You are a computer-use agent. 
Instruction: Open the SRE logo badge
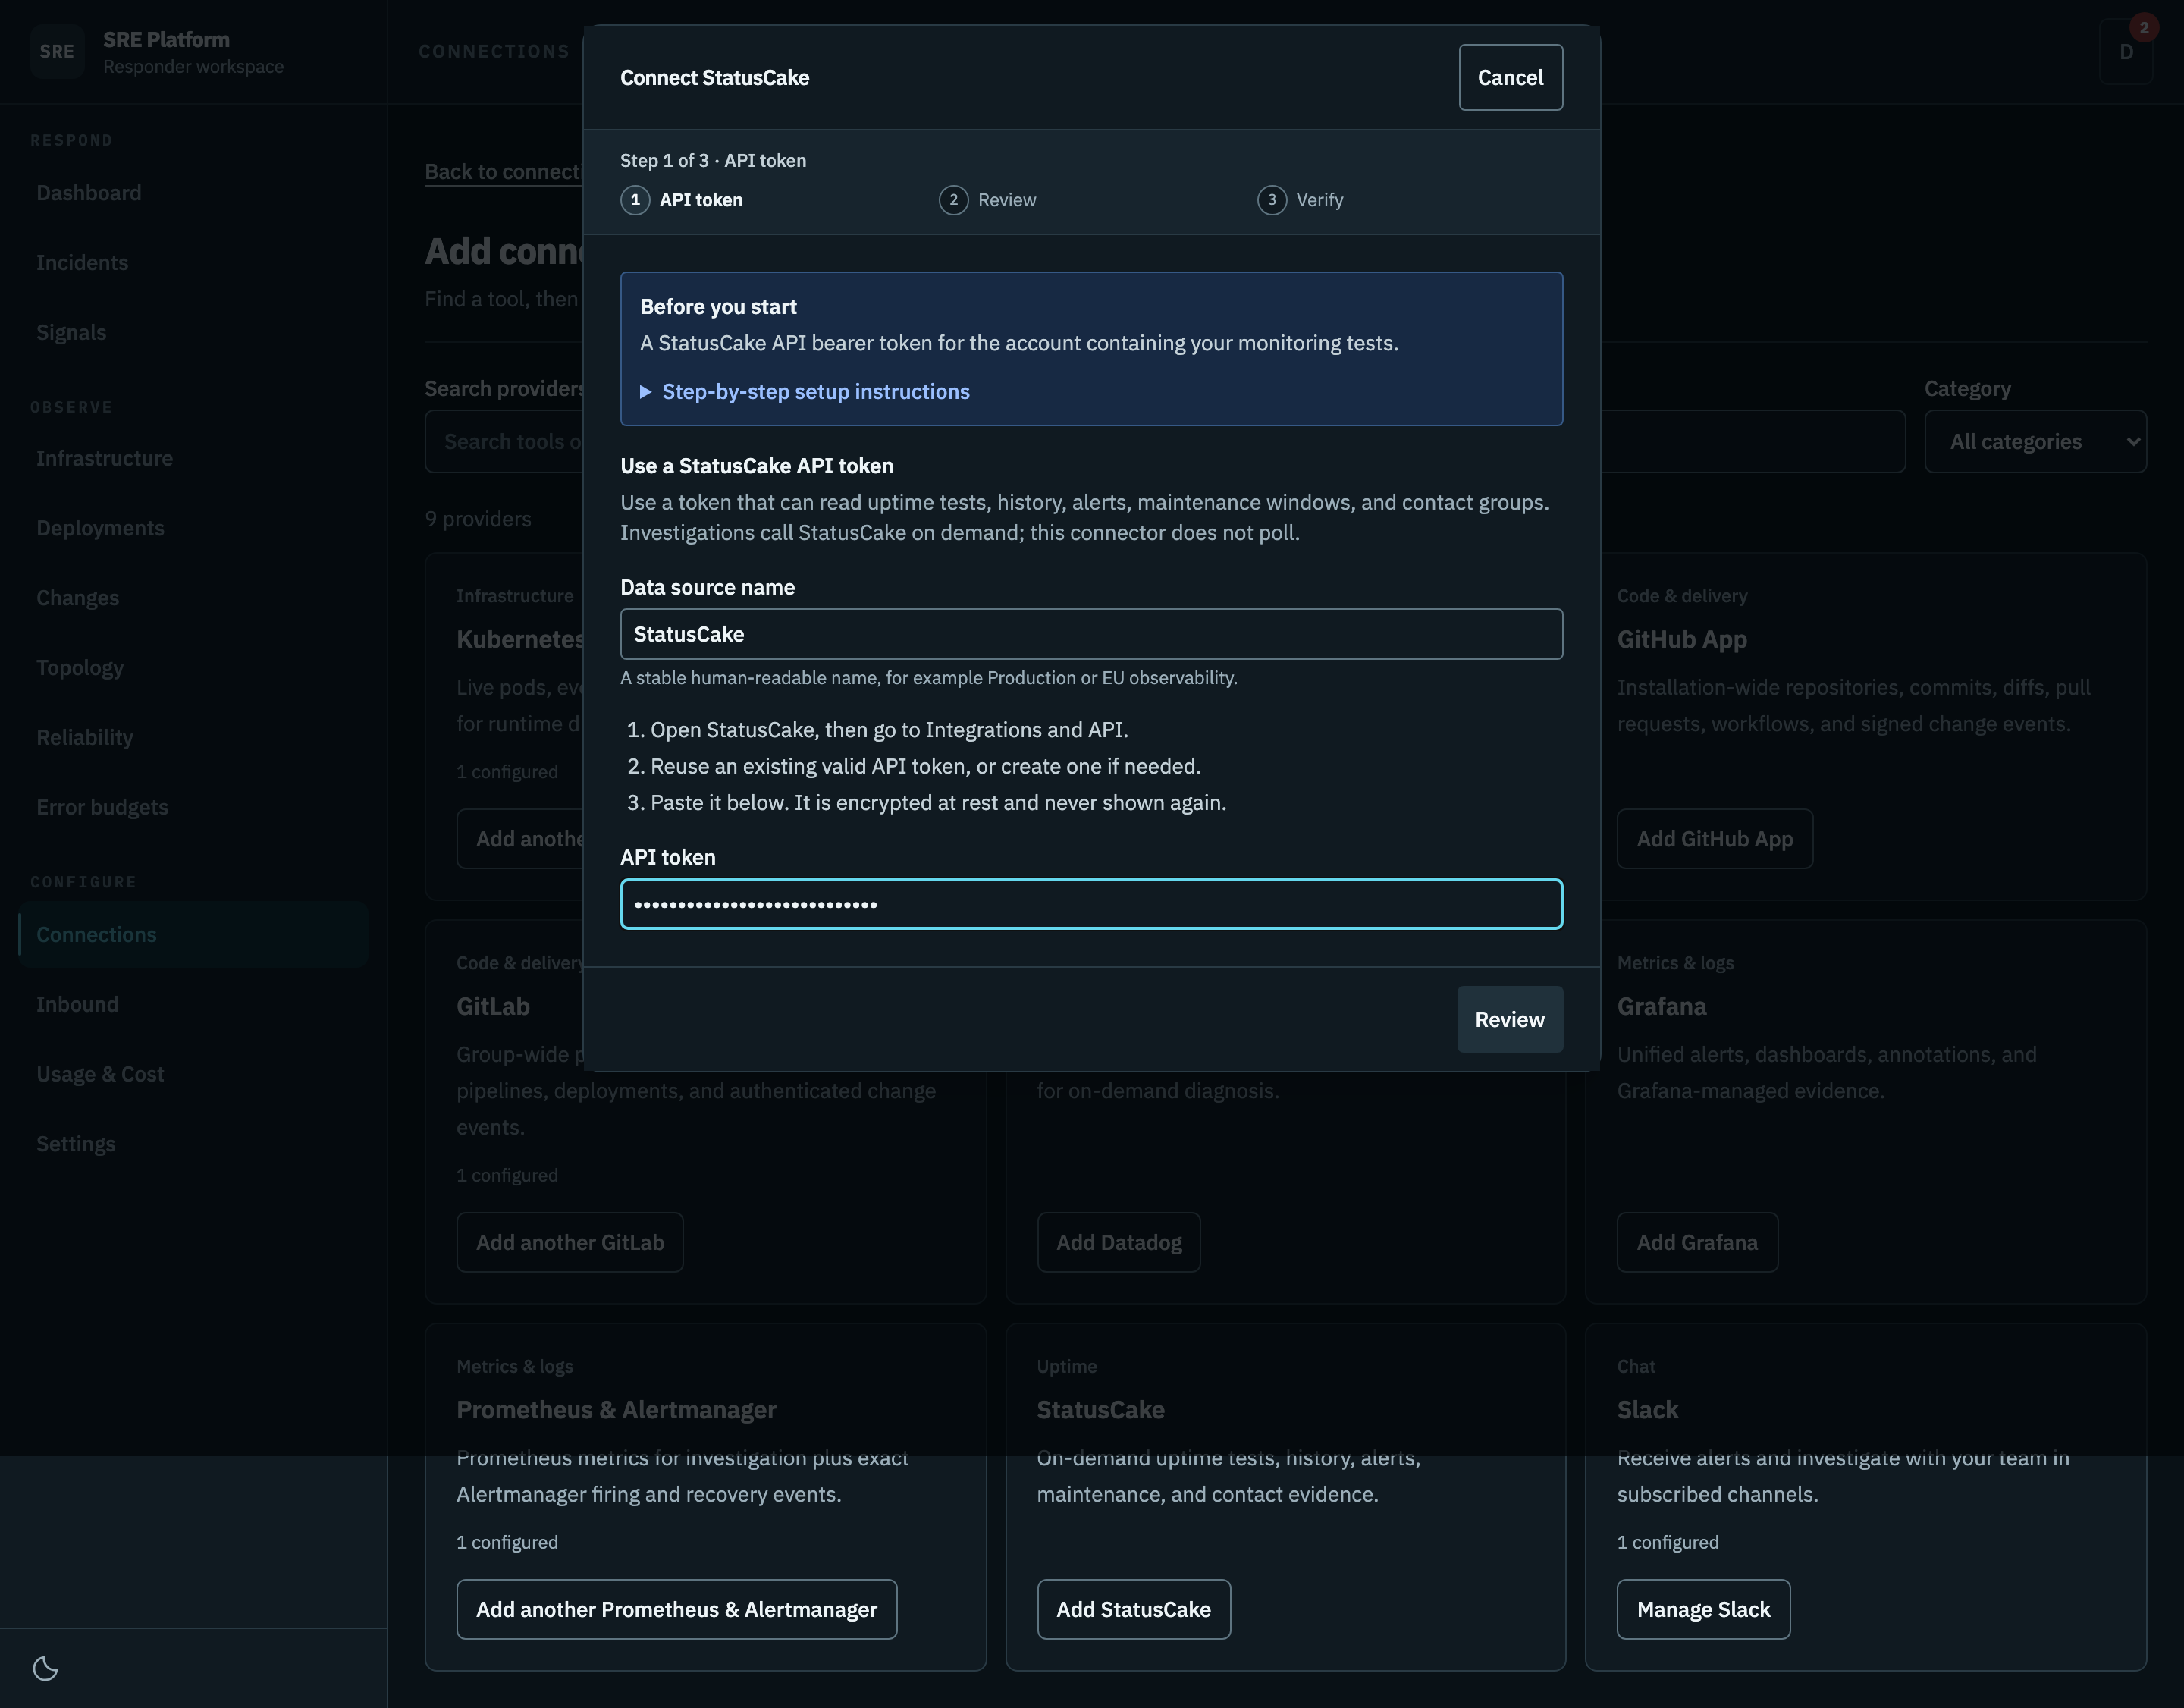[x=57, y=52]
